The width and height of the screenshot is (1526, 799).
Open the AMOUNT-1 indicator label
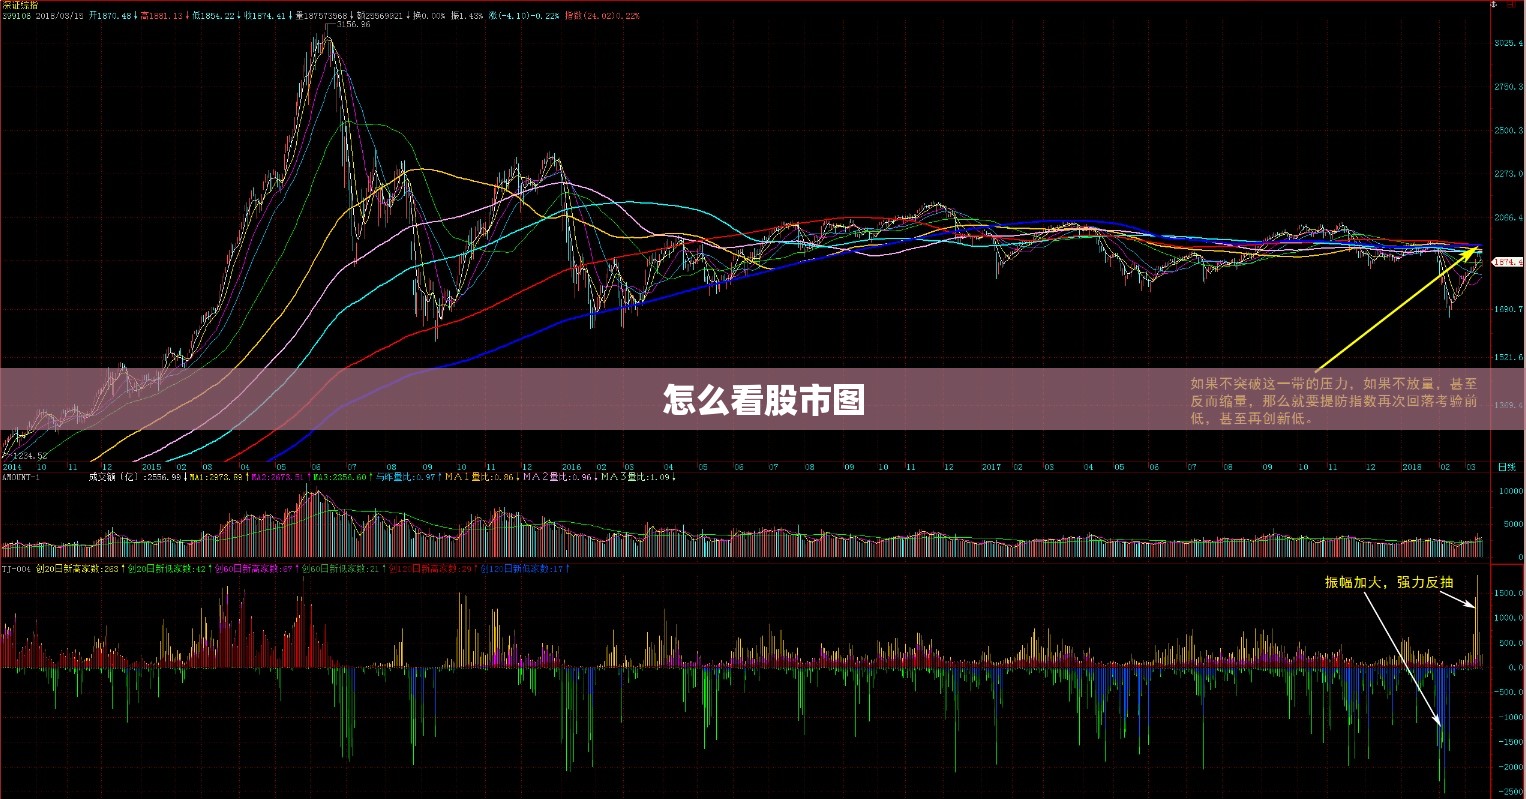20,477
